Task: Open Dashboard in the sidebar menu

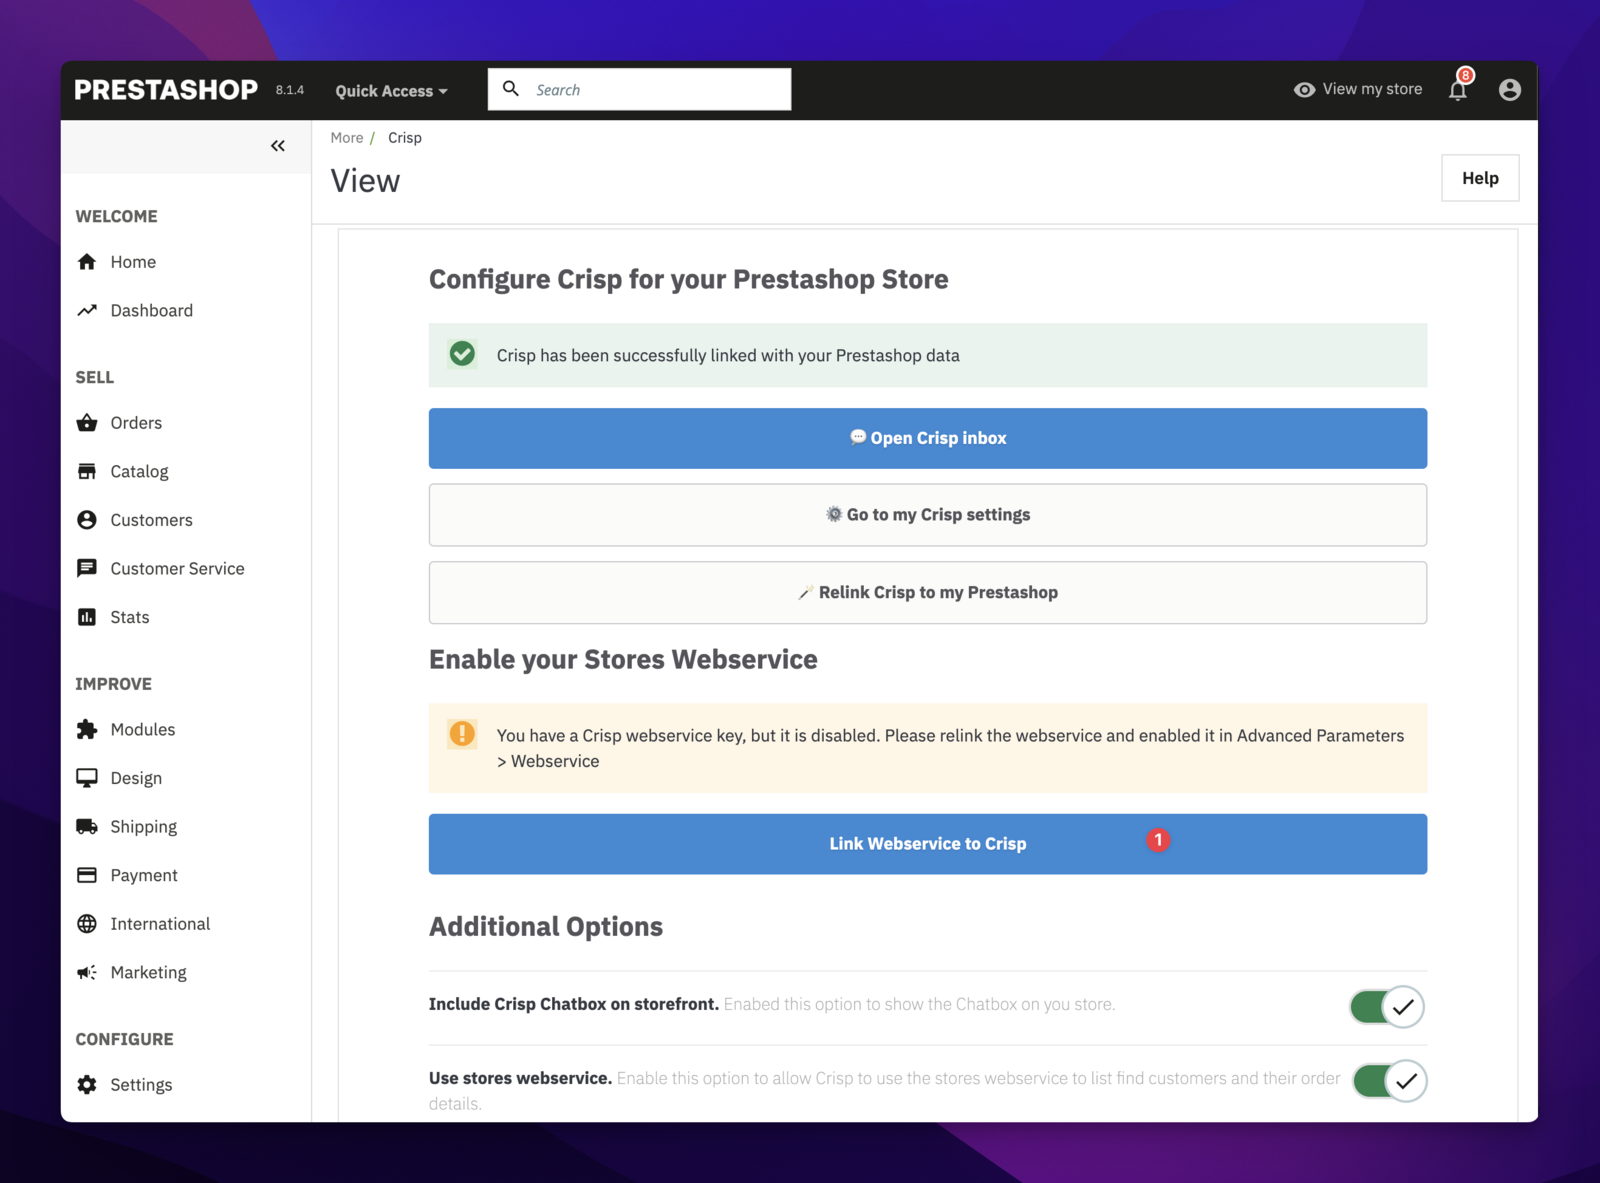Action: (x=152, y=310)
